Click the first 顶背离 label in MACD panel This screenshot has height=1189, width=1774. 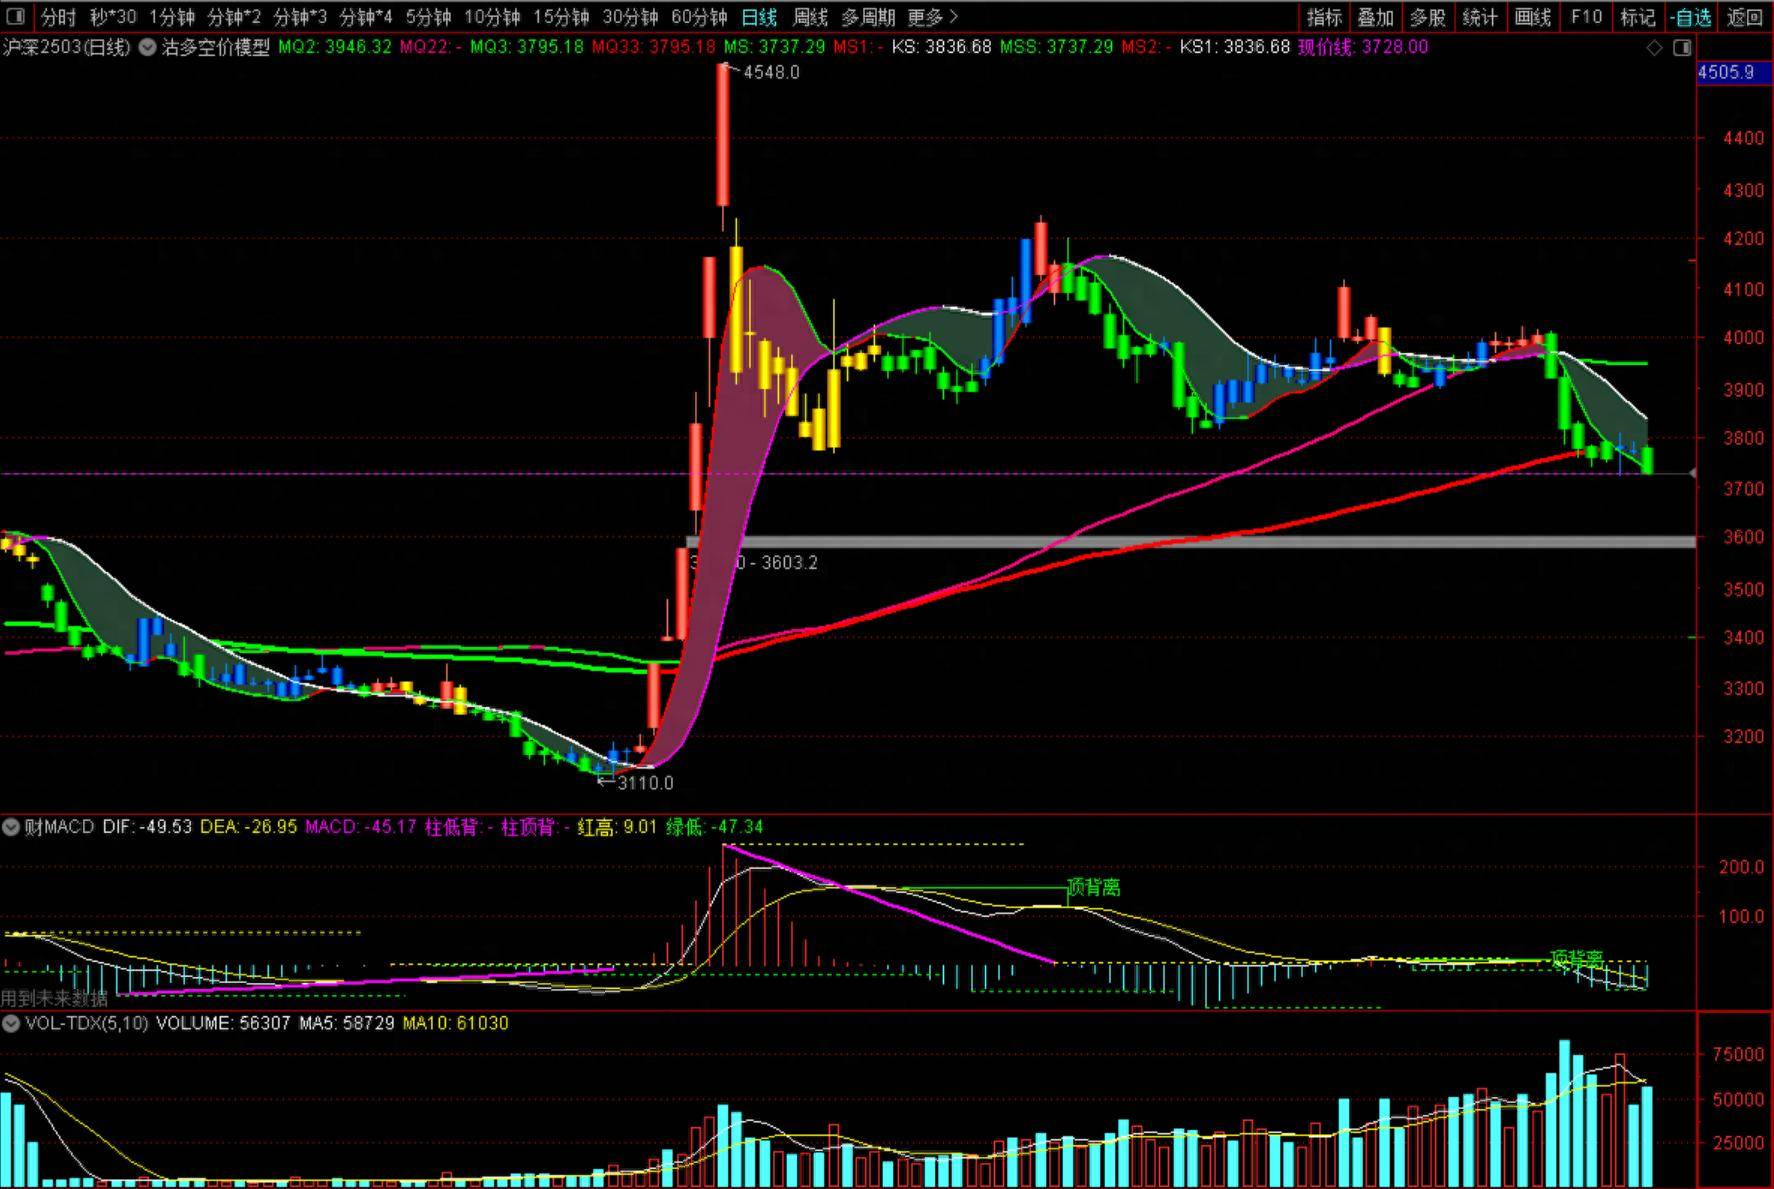click(x=1094, y=887)
